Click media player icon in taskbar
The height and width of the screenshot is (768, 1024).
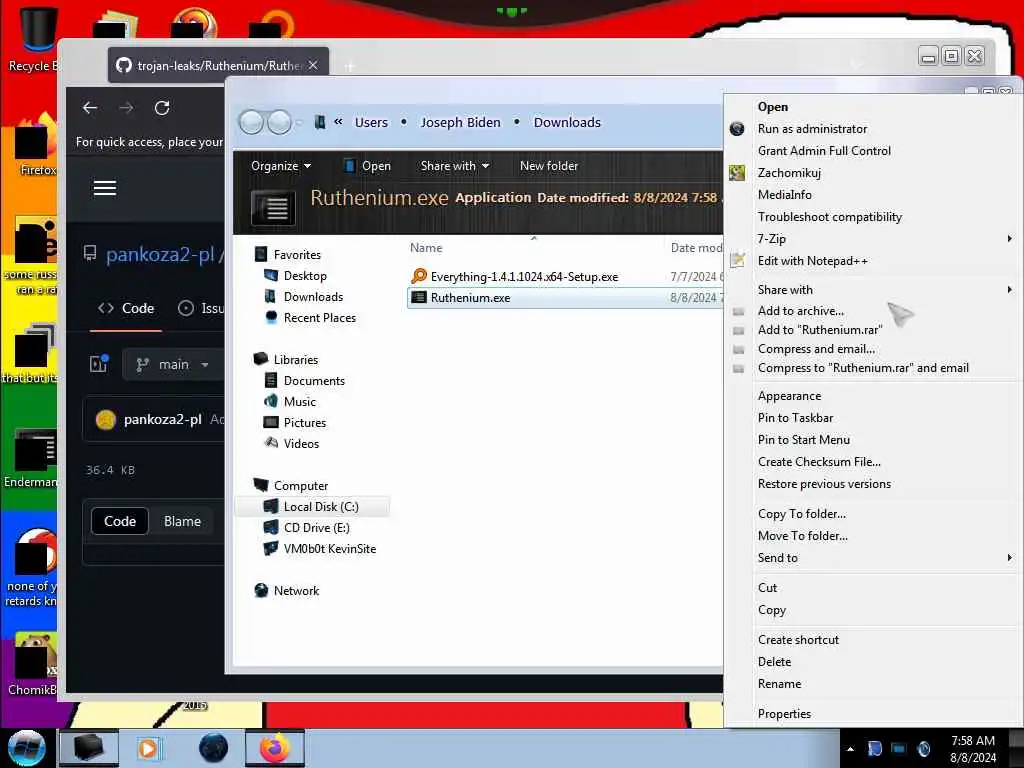(x=149, y=748)
